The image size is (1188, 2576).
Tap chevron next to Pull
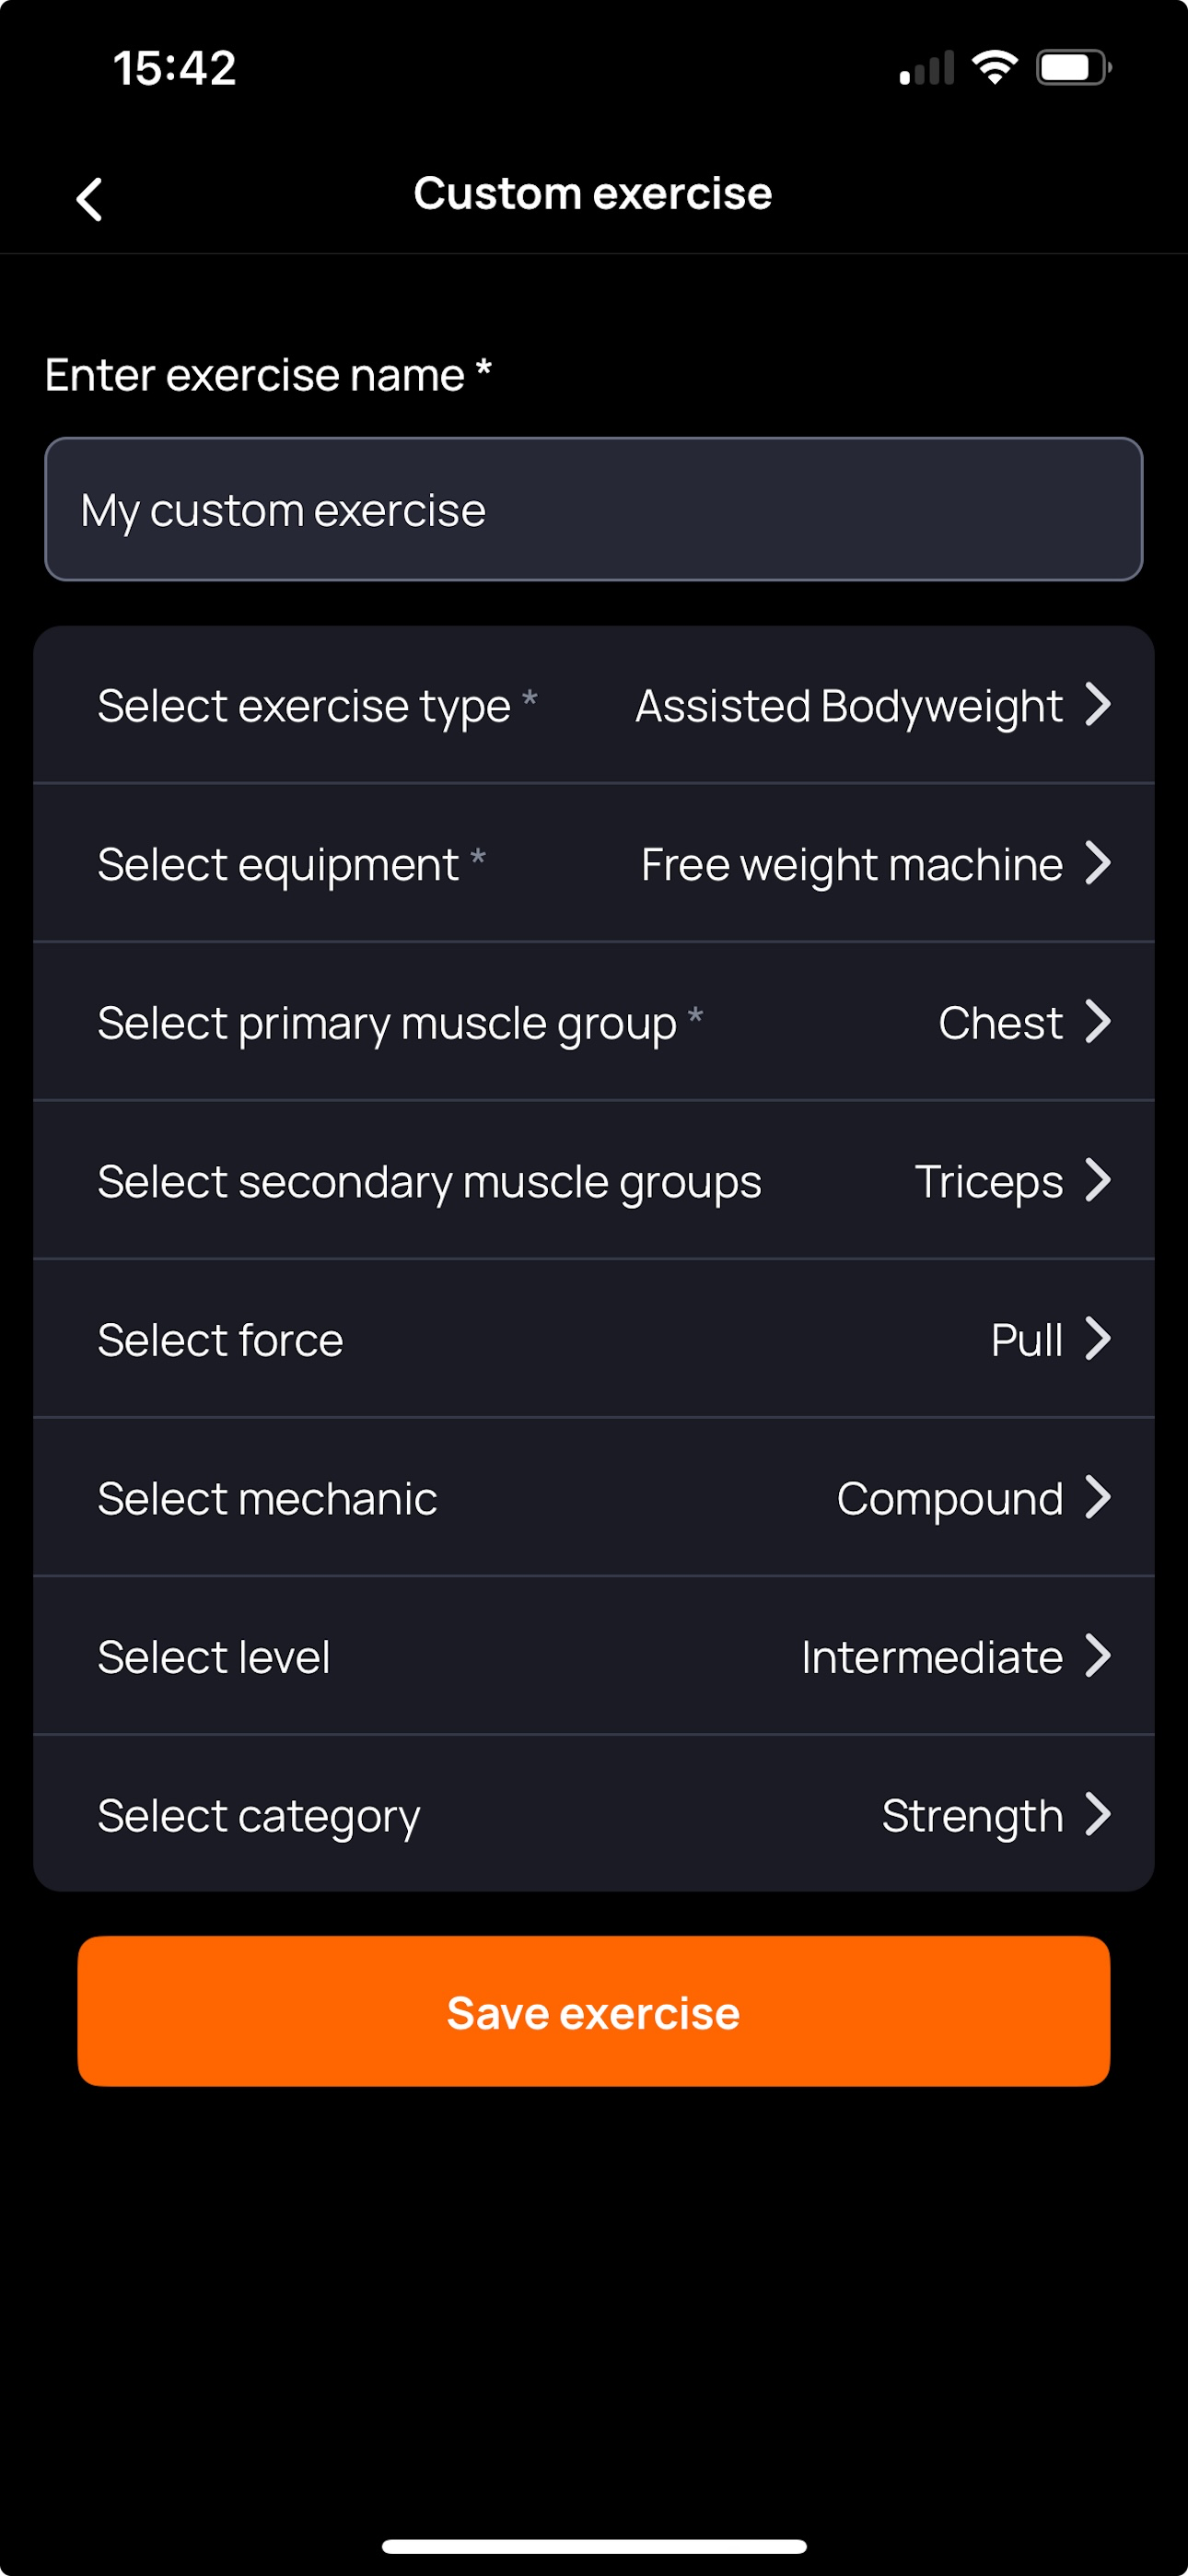(x=1098, y=1339)
